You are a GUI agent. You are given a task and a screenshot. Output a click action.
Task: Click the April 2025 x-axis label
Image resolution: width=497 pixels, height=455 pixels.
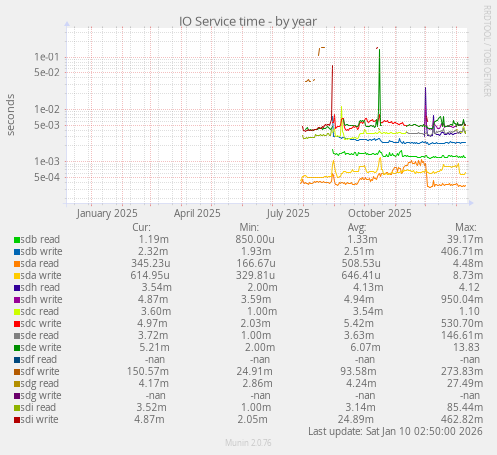(x=197, y=213)
